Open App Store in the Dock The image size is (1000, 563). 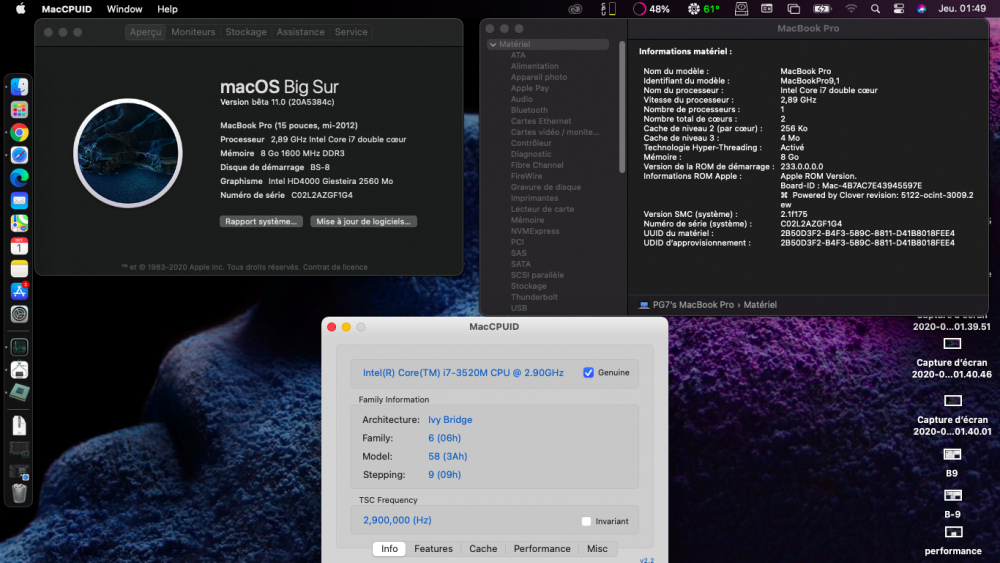click(x=19, y=291)
